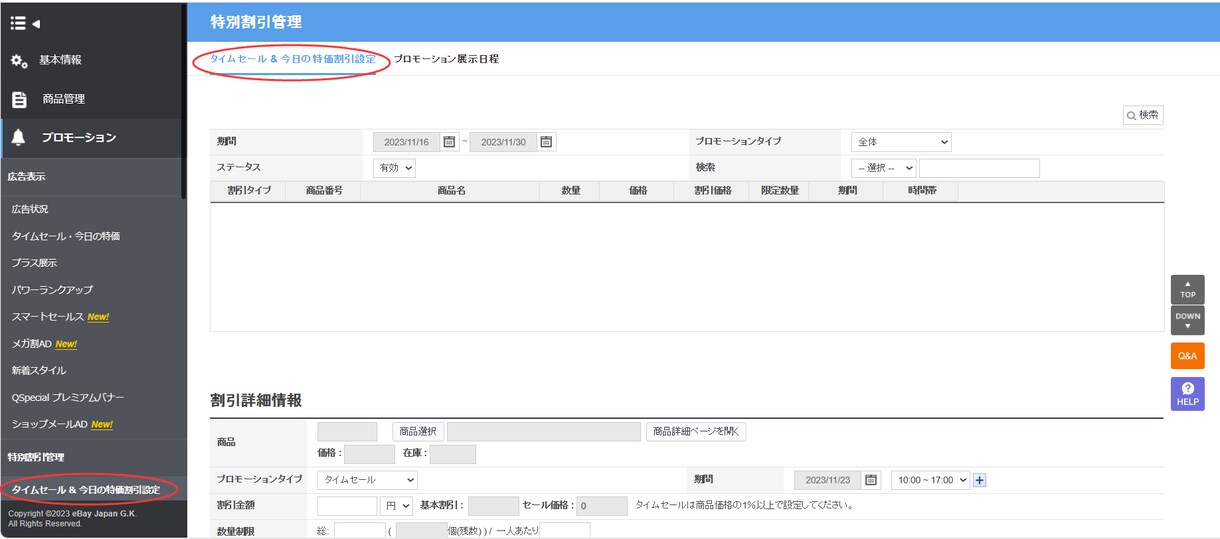This screenshot has height=539, width=1220.
Task: Open プロモーション menu in sidebar
Action: (79, 138)
